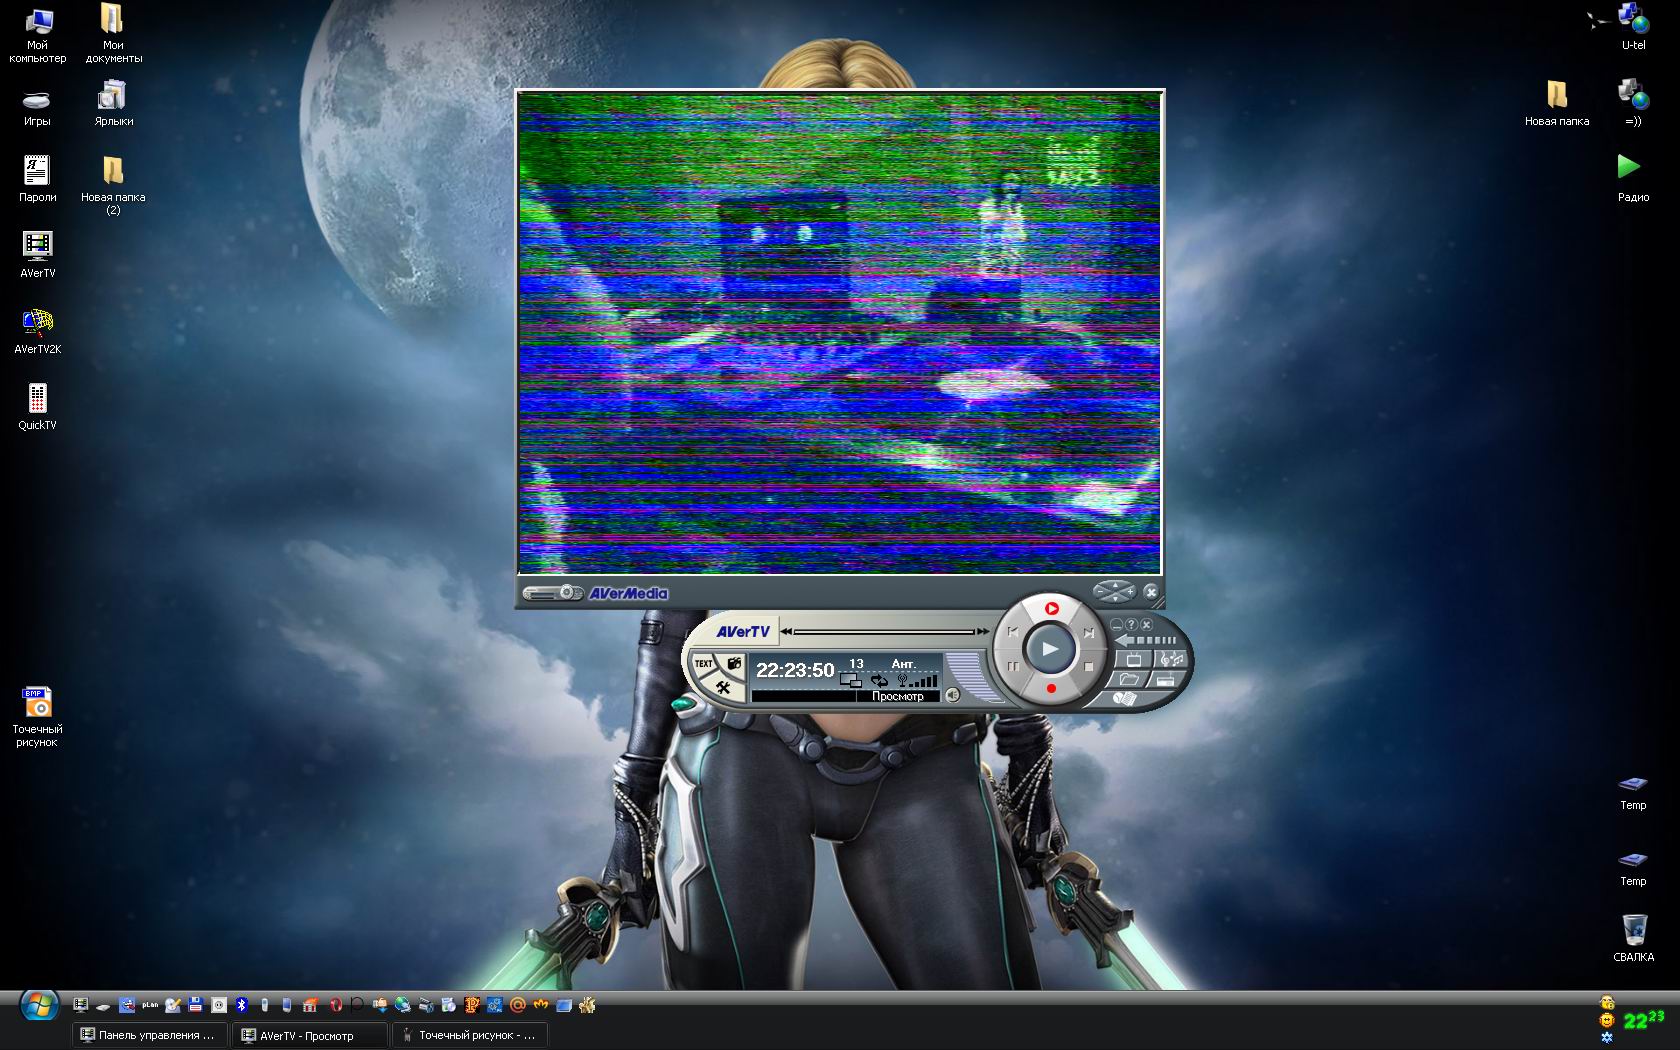
Task: Click Bluetooth icon in quick launch
Action: click(241, 1005)
